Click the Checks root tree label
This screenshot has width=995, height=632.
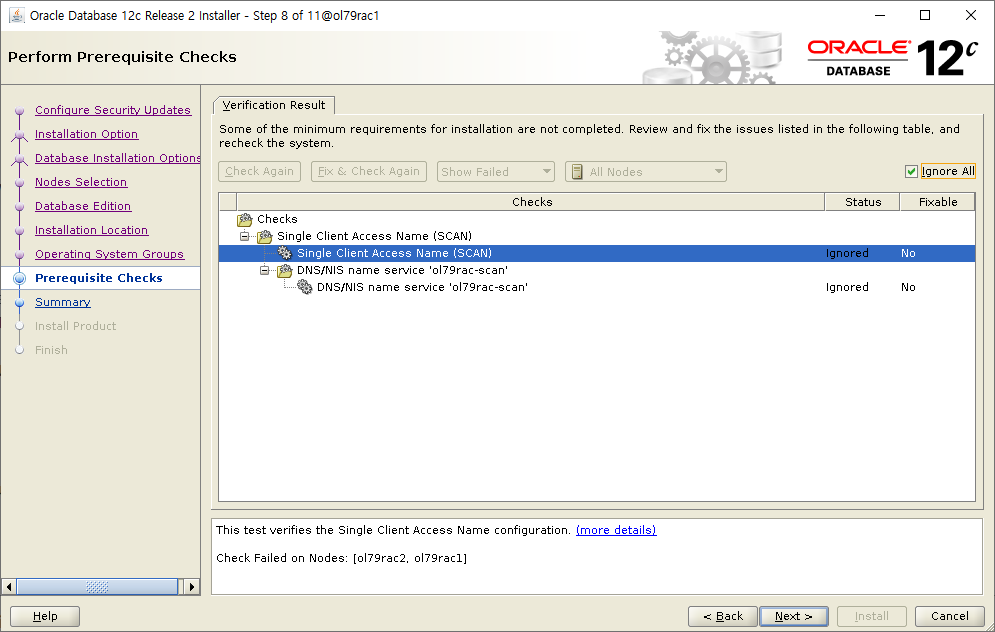click(x=277, y=219)
